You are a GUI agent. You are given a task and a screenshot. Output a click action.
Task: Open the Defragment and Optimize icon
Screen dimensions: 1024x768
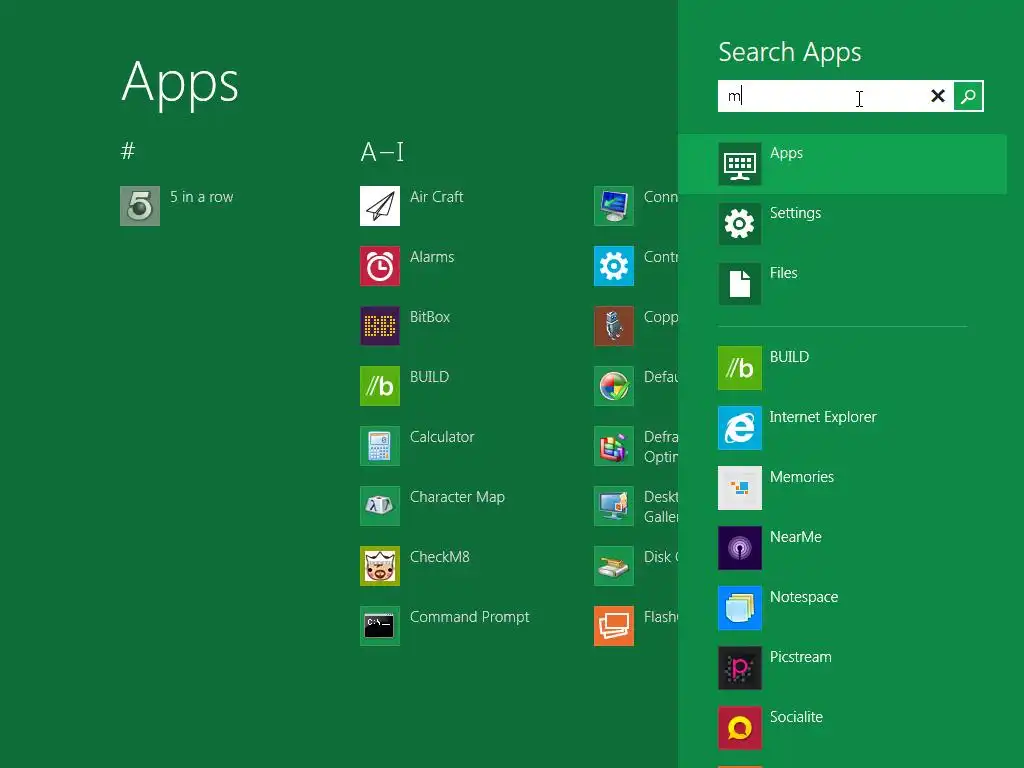[613, 446]
